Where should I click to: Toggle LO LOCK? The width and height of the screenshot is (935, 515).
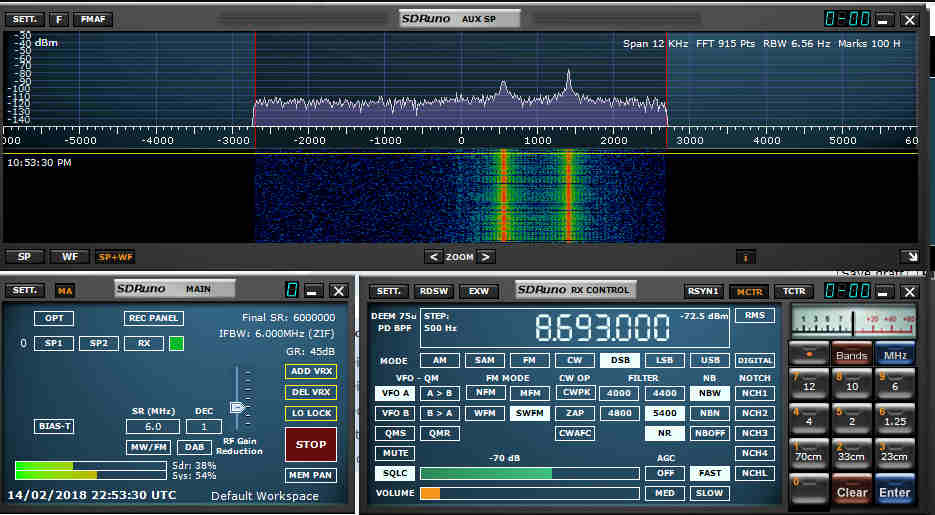tap(311, 413)
